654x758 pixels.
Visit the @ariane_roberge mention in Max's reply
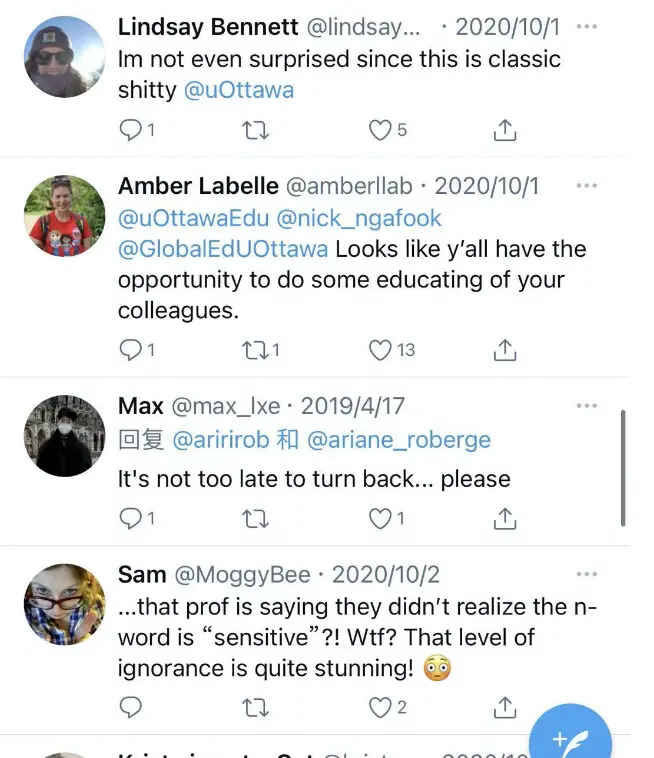(x=399, y=440)
